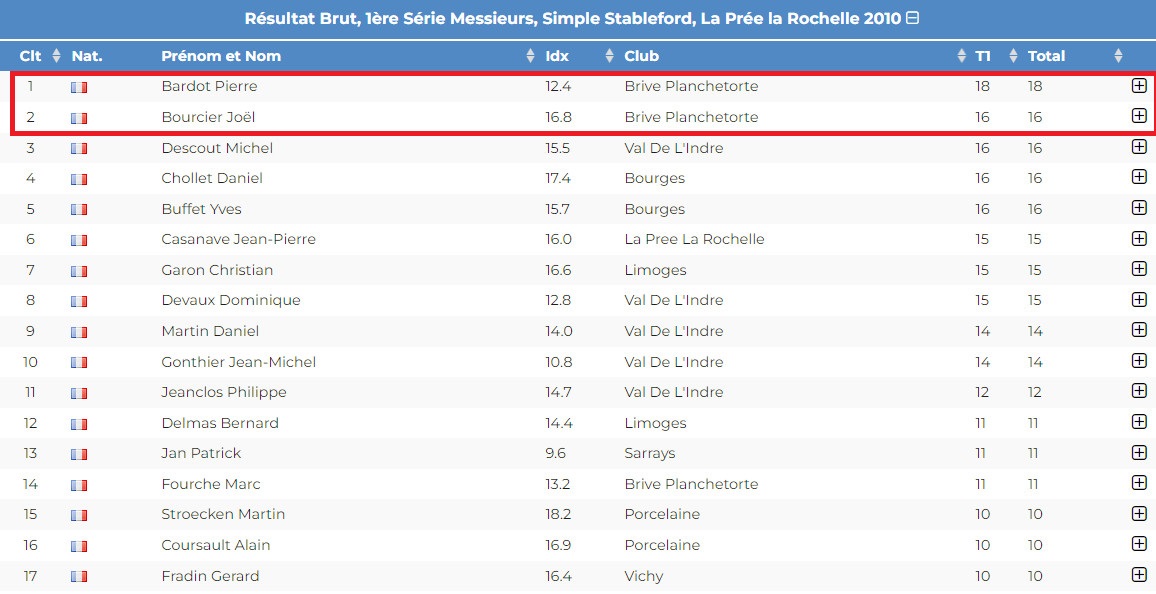This screenshot has height=594, width=1156.
Task: Sort by Total column arrows
Action: click(x=1118, y=56)
